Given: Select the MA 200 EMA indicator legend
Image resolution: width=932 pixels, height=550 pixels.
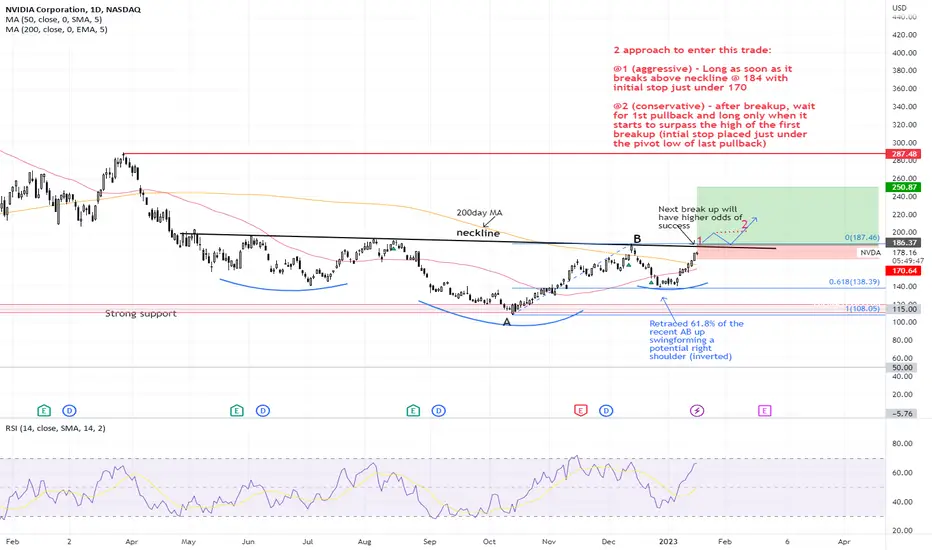Looking at the screenshot, I should [56, 29].
